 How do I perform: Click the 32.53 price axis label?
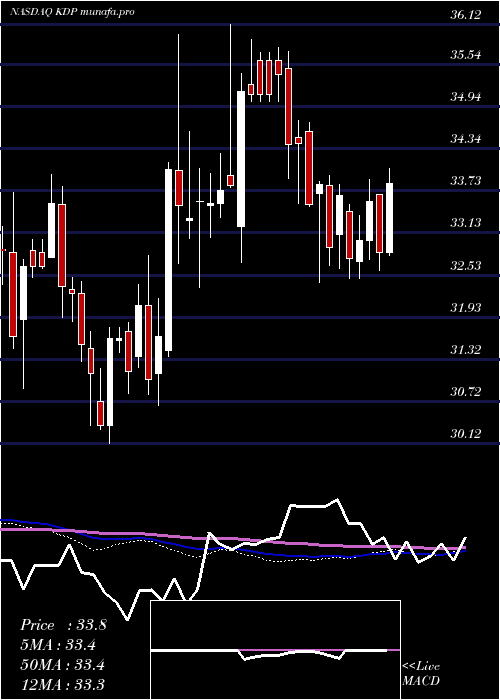(466, 266)
